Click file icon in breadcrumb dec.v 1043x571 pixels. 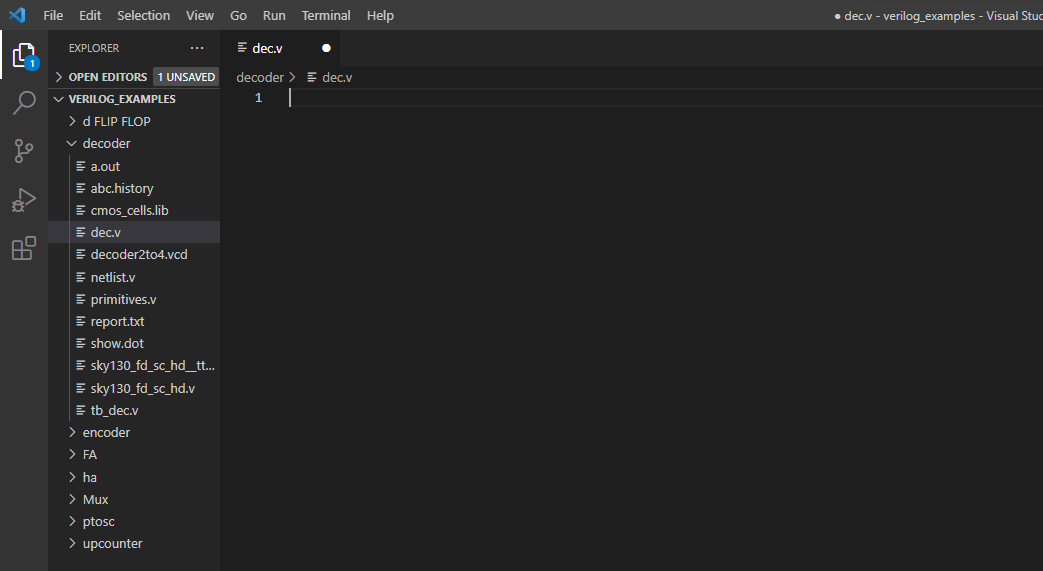click(x=312, y=77)
